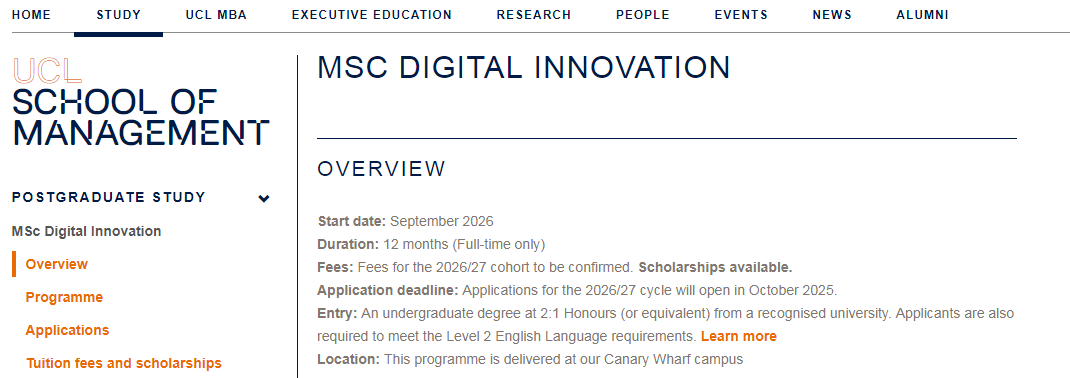Click the MSc Digital Innovation sidebar heading

pyautogui.click(x=87, y=231)
